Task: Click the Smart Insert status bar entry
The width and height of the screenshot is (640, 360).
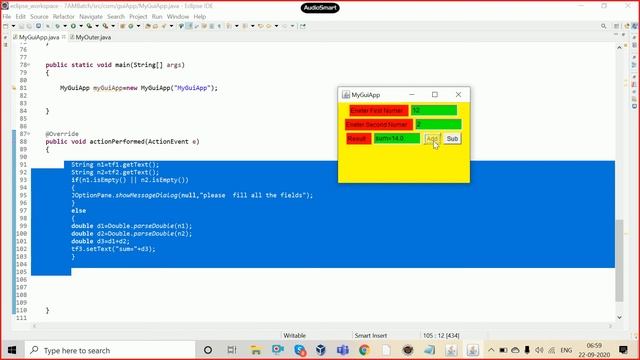Action: click(x=371, y=336)
